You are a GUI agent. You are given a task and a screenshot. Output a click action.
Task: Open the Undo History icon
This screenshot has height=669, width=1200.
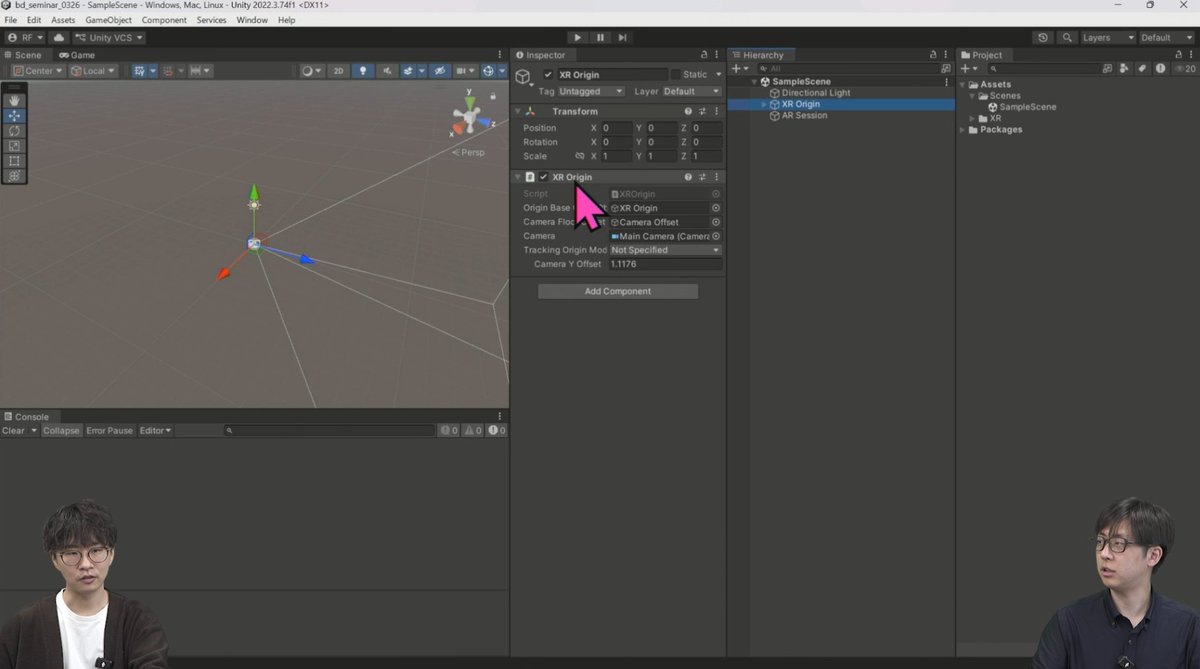[x=1043, y=38]
